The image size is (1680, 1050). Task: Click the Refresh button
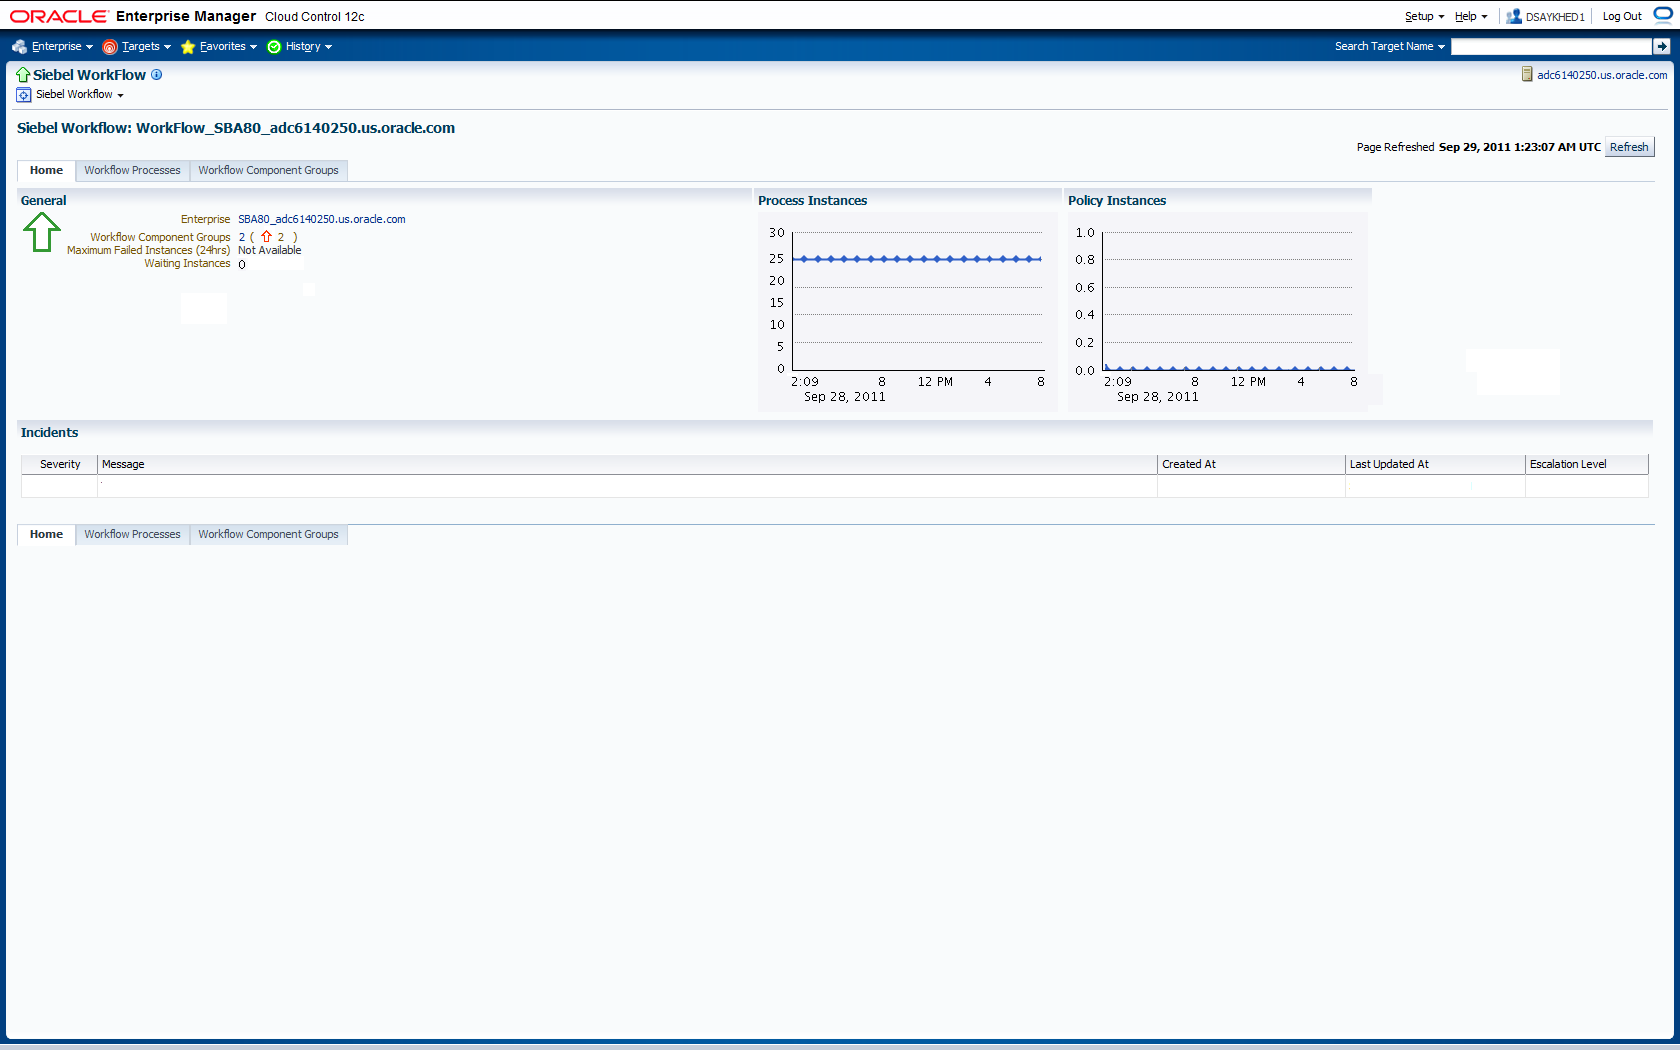click(1629, 147)
